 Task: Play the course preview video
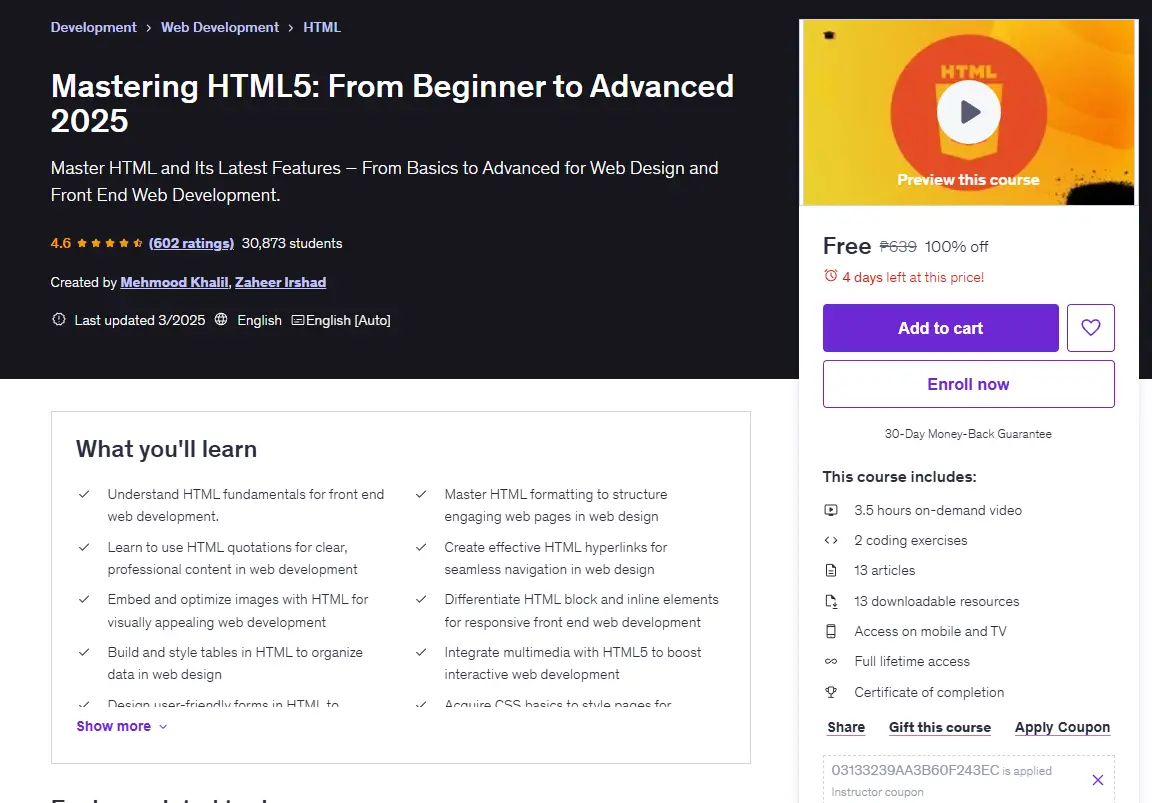pyautogui.click(x=968, y=112)
